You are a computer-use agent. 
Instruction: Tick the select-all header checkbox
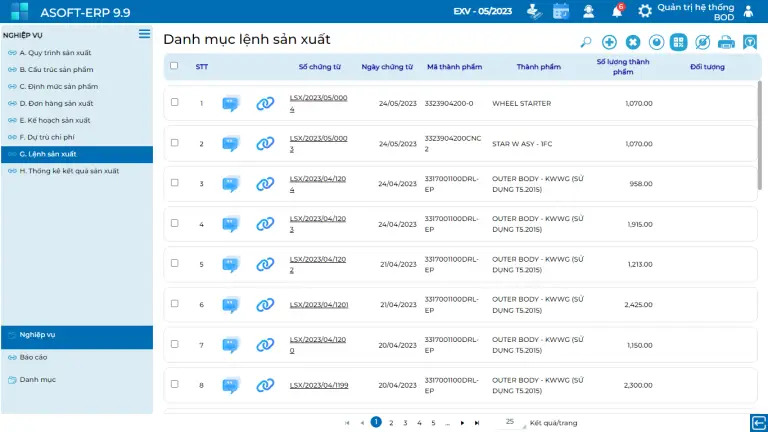click(x=175, y=66)
